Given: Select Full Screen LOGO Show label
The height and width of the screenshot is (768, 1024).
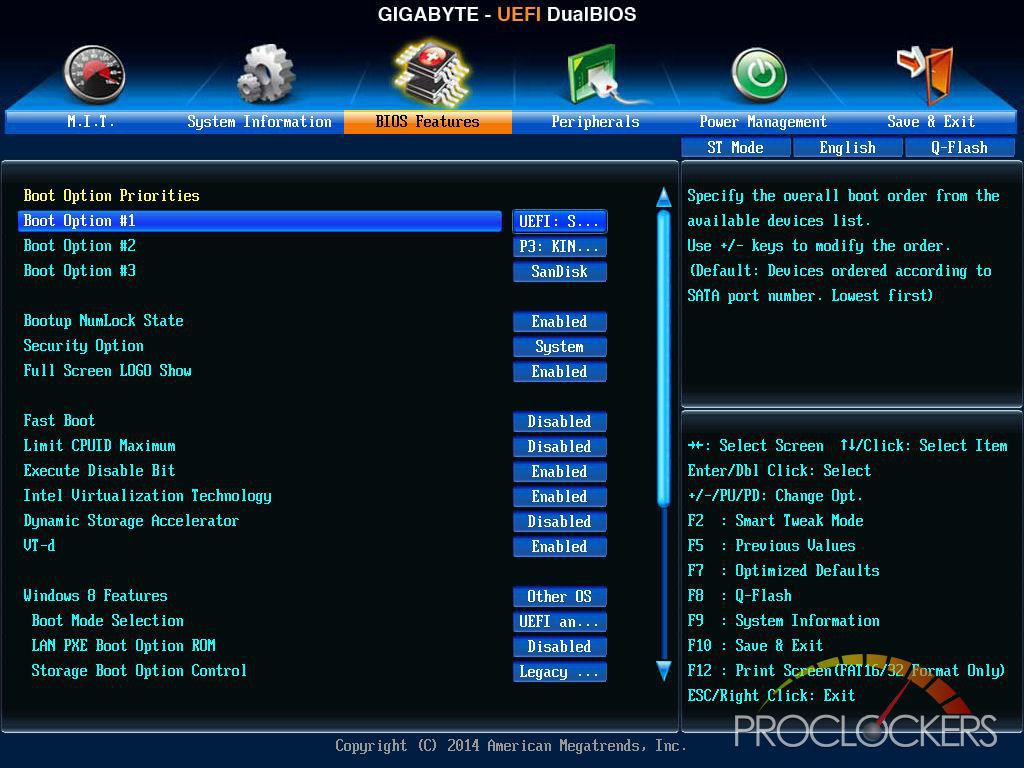Looking at the screenshot, I should pos(108,370).
